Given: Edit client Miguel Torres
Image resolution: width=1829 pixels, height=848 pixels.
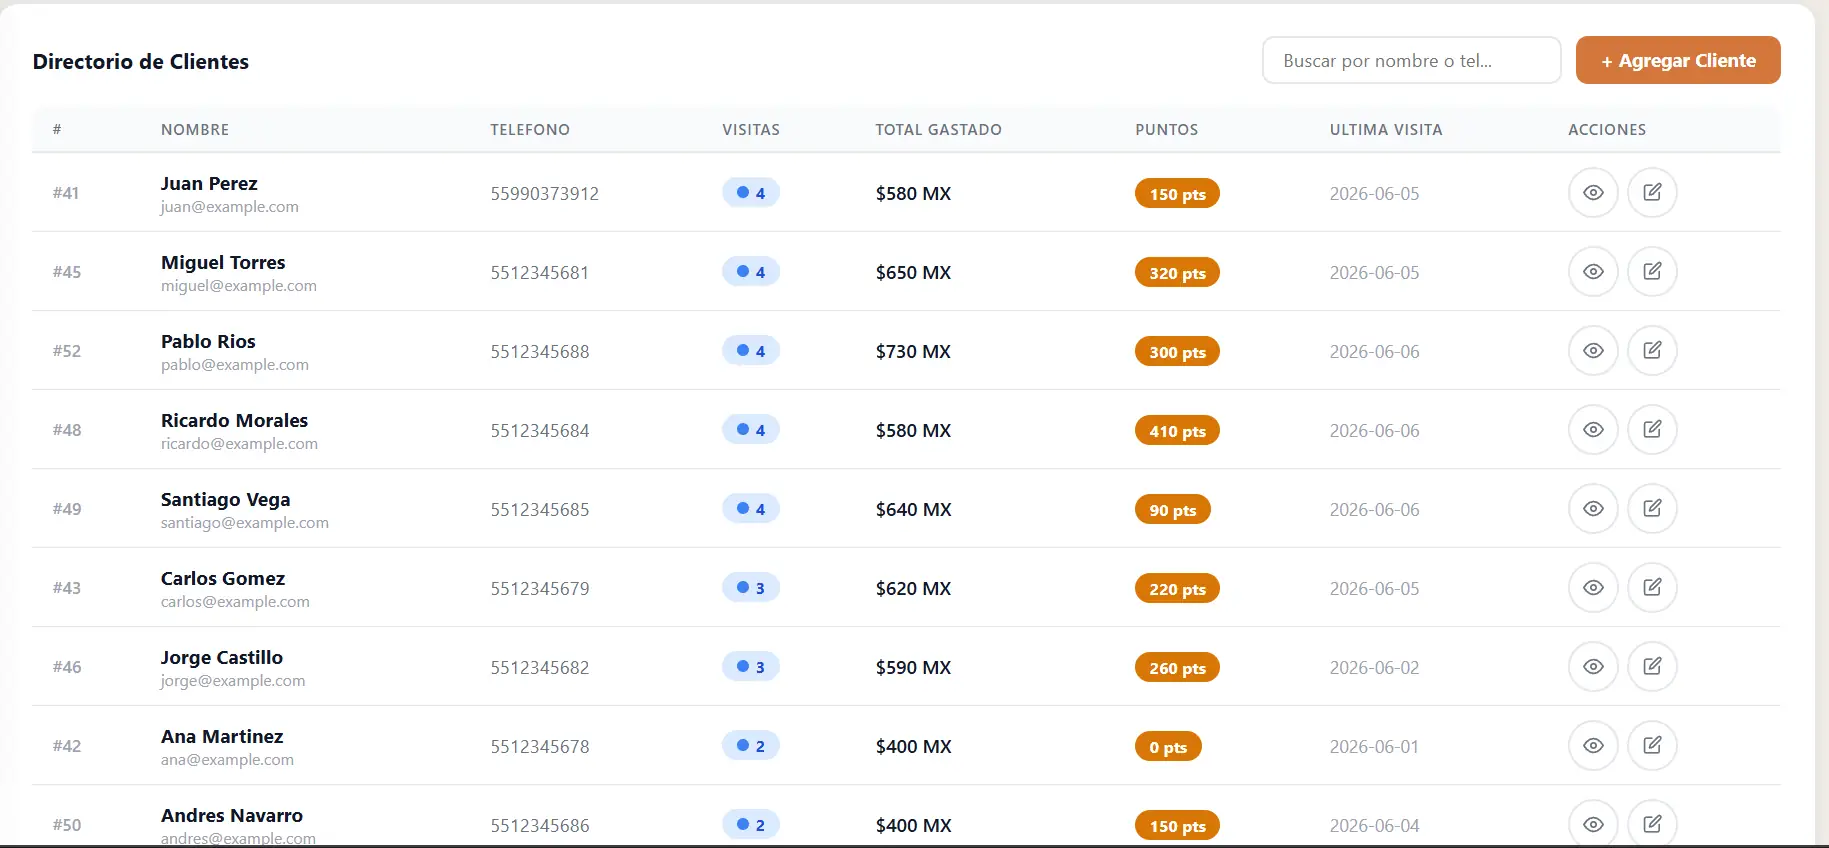Looking at the screenshot, I should point(1652,271).
